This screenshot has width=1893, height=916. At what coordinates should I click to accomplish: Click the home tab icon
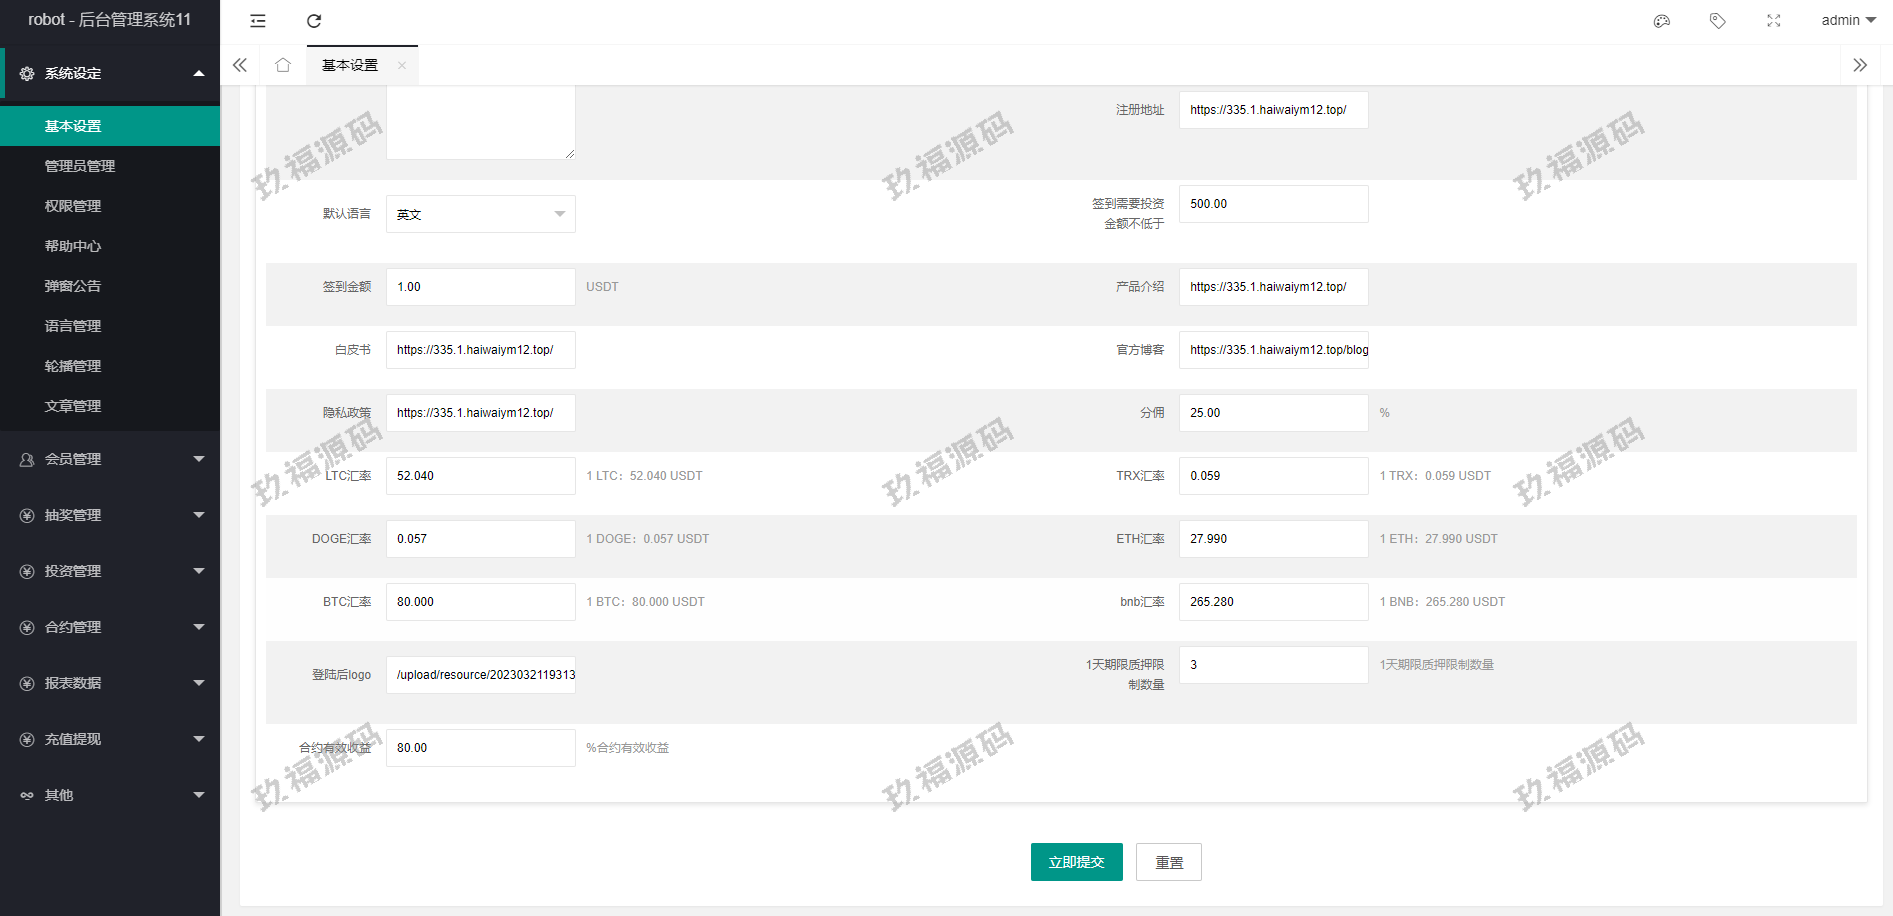point(283,65)
